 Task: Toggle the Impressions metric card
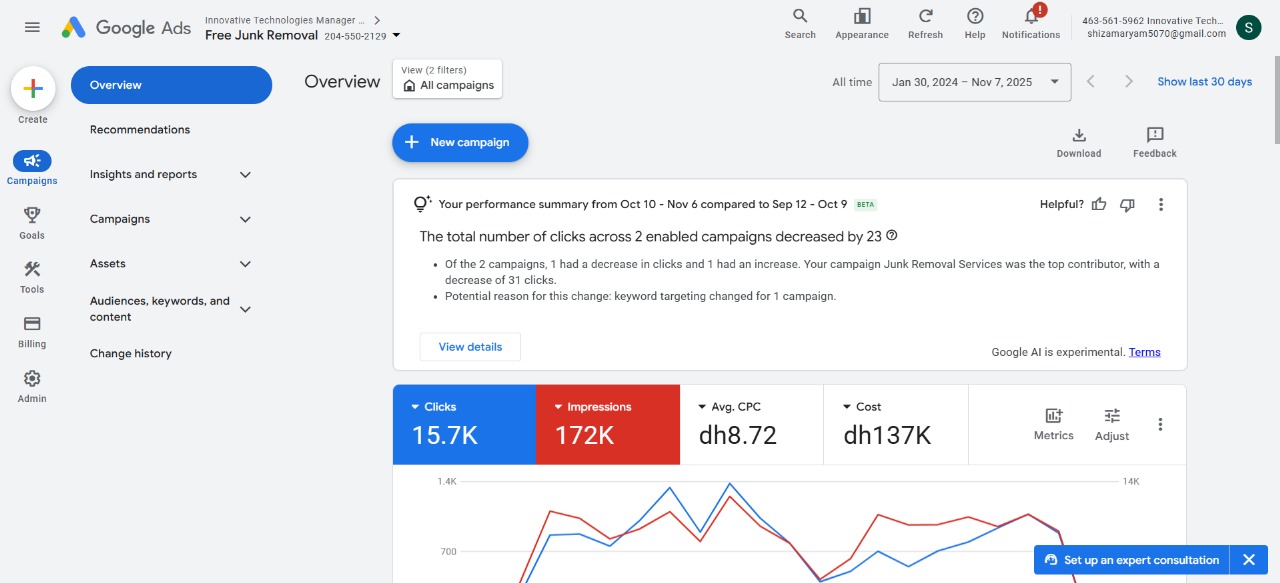[x=608, y=424]
